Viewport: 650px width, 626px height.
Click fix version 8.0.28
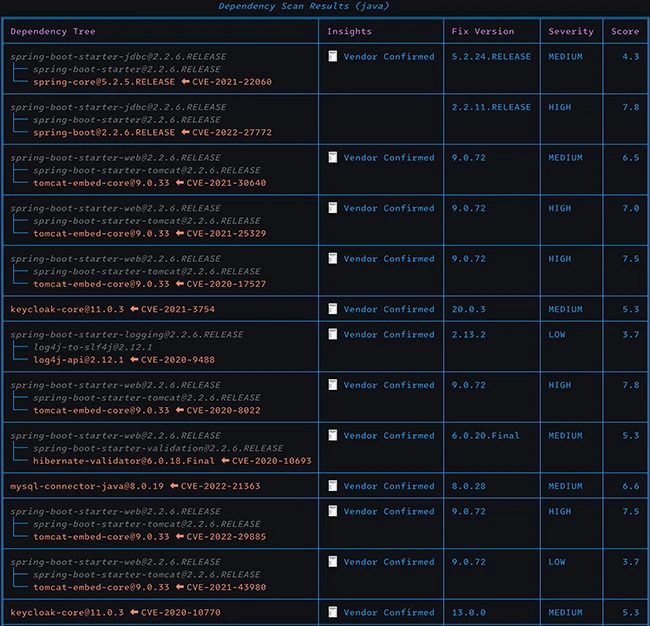468,486
